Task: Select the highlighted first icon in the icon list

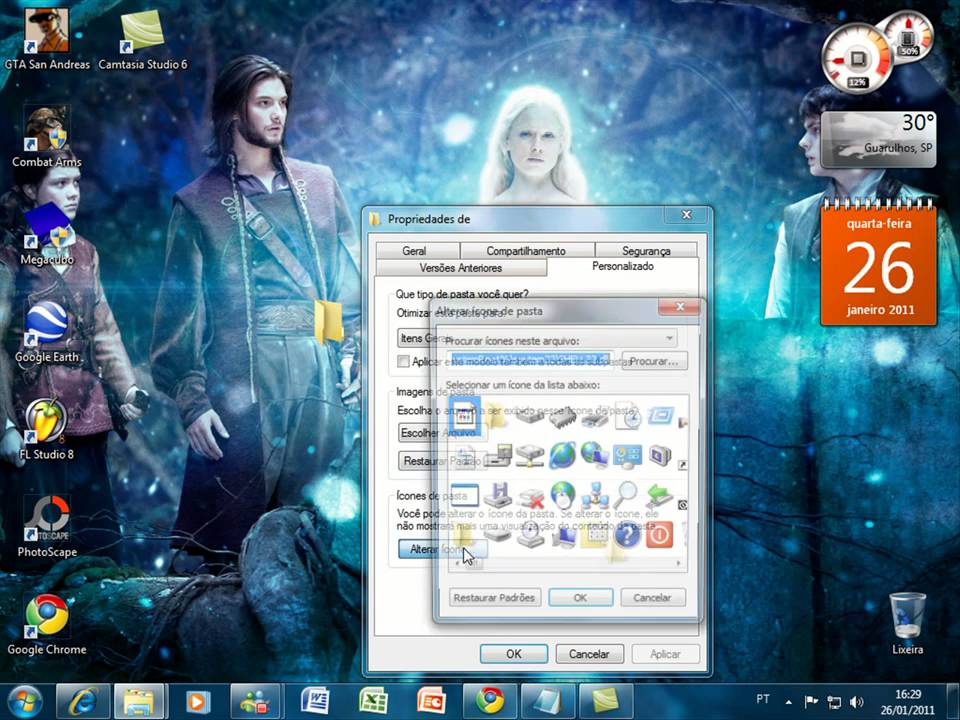Action: click(464, 417)
